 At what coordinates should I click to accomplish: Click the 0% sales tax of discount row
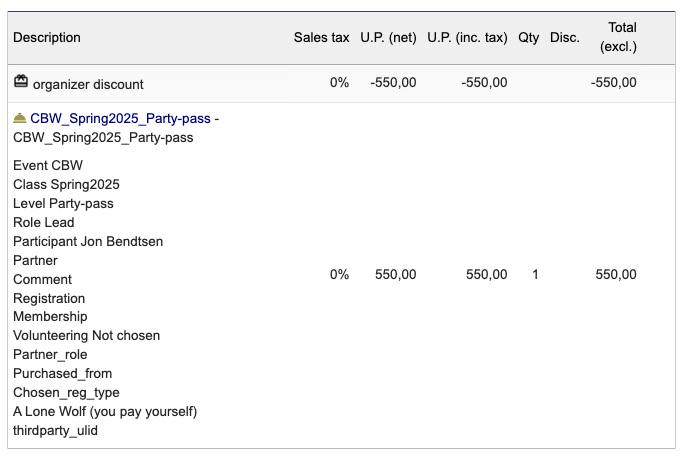(339, 82)
